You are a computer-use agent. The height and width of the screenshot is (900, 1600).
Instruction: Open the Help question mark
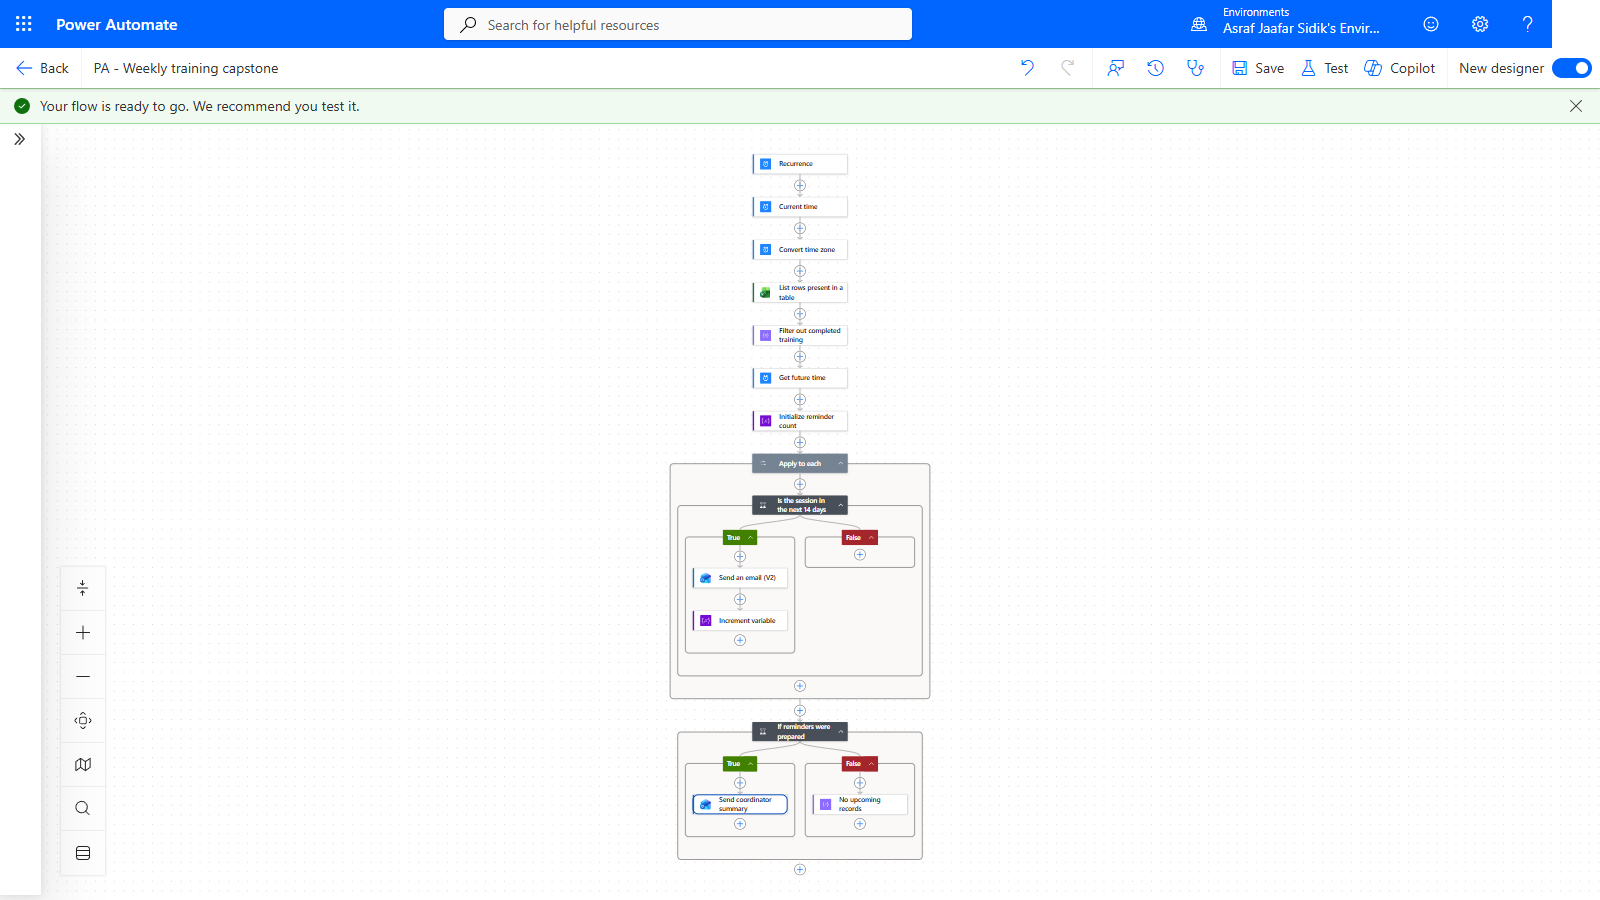[1528, 24]
